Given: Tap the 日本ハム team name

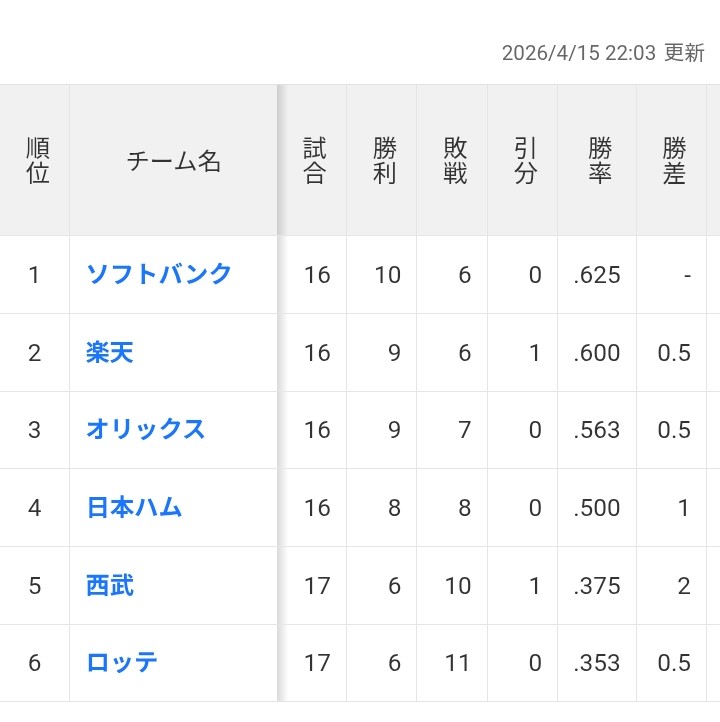Looking at the screenshot, I should click(x=134, y=507).
